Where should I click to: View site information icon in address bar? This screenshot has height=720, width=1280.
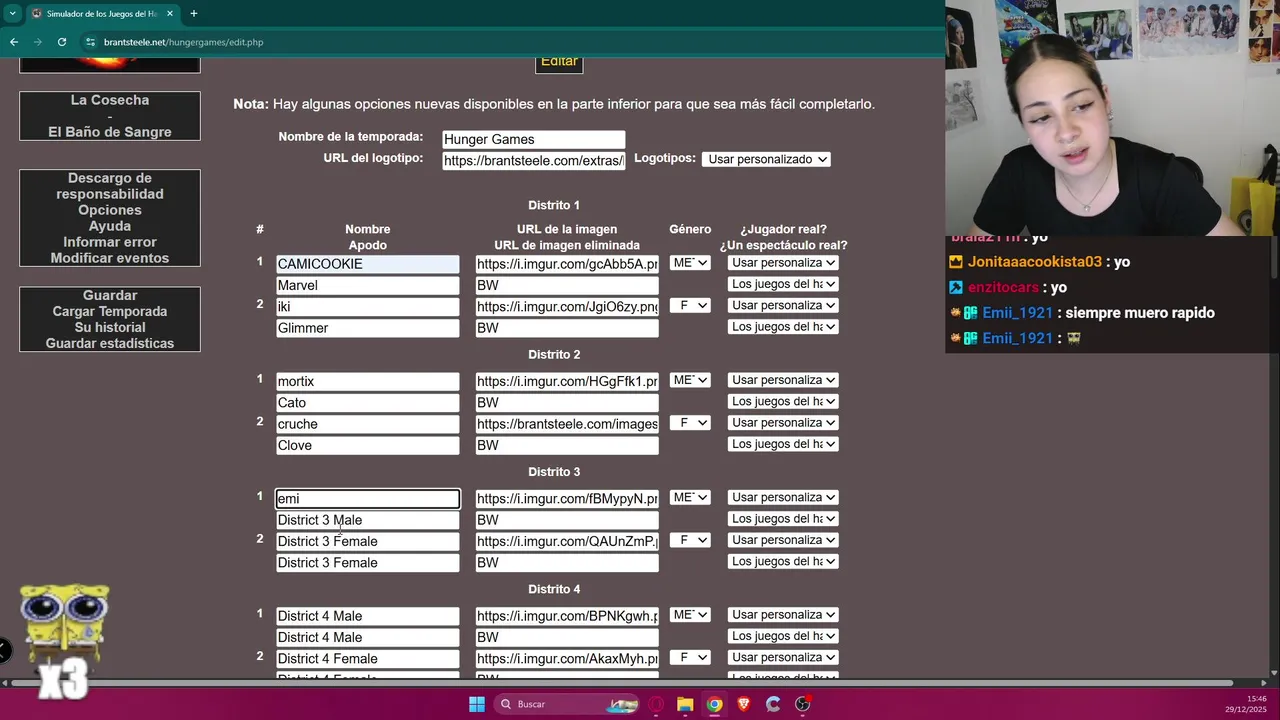click(x=90, y=42)
